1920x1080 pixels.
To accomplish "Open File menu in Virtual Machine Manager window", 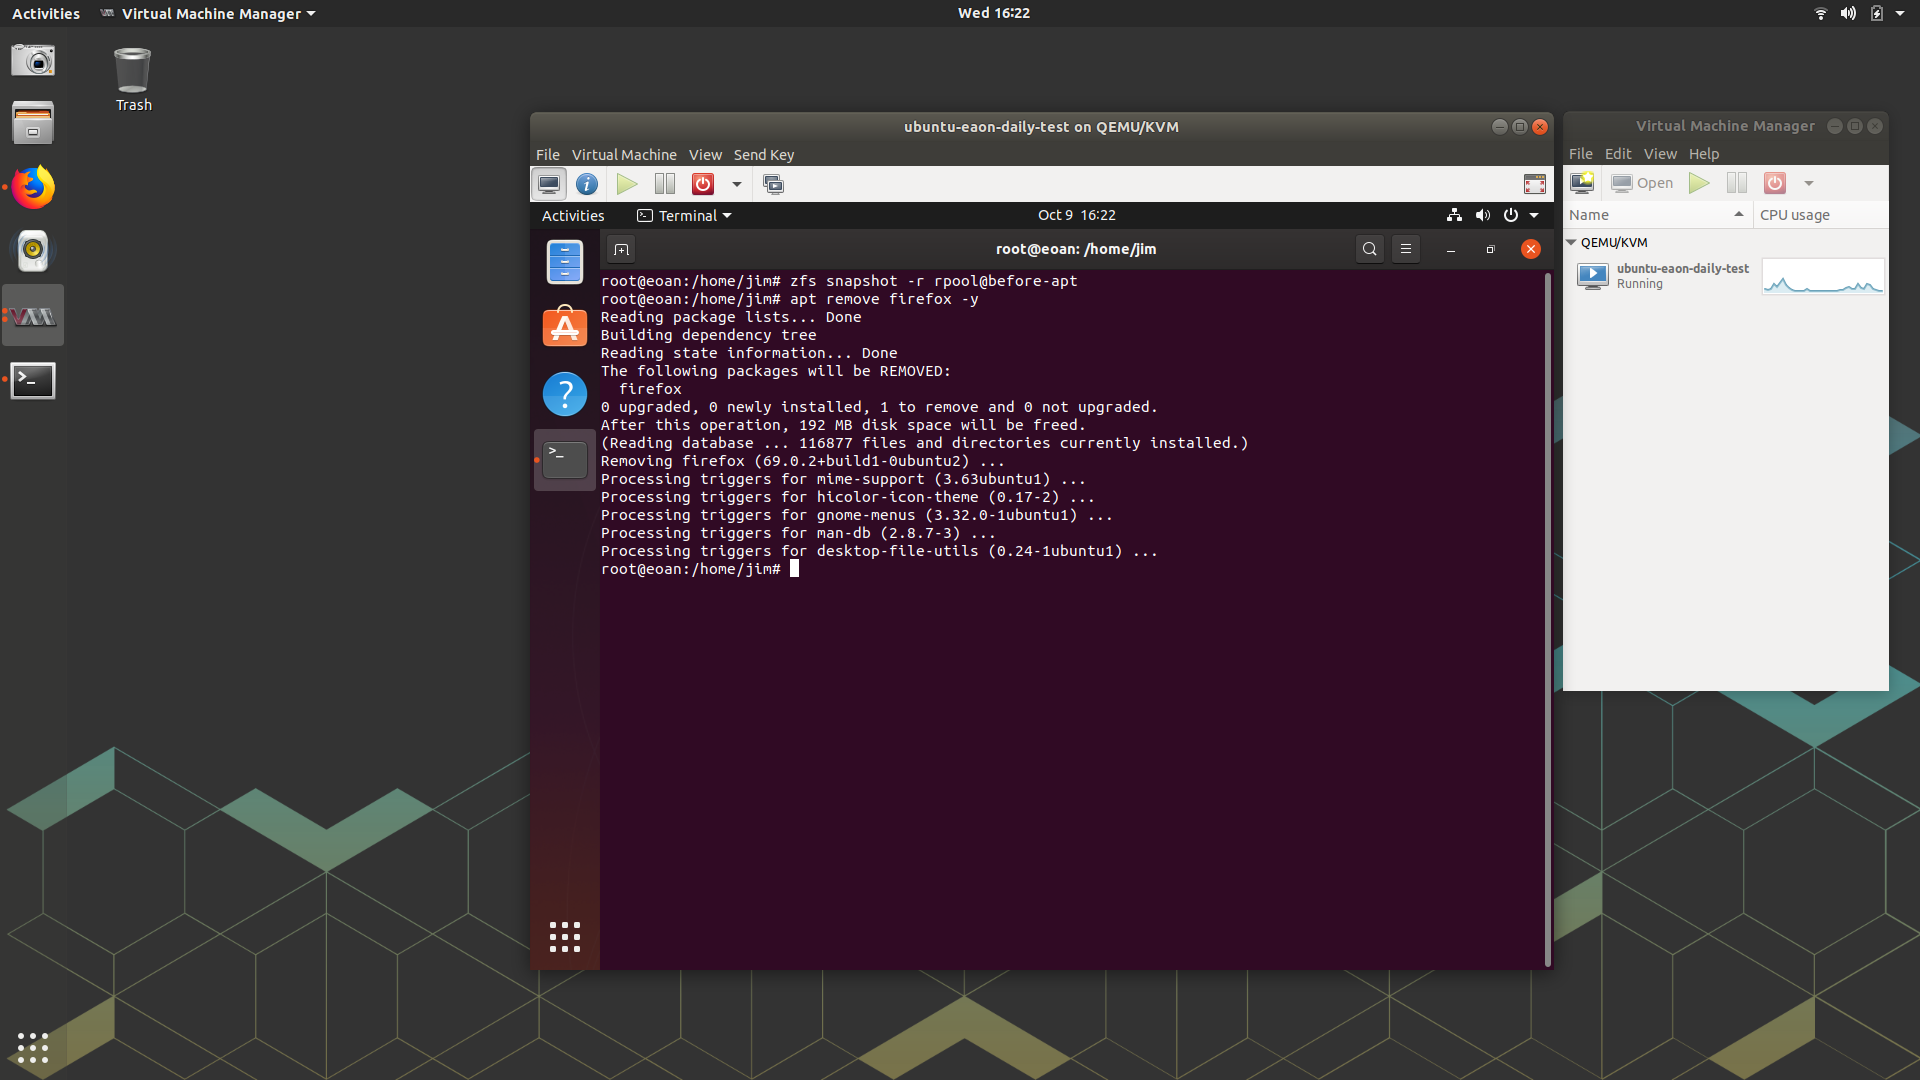I will point(1581,154).
